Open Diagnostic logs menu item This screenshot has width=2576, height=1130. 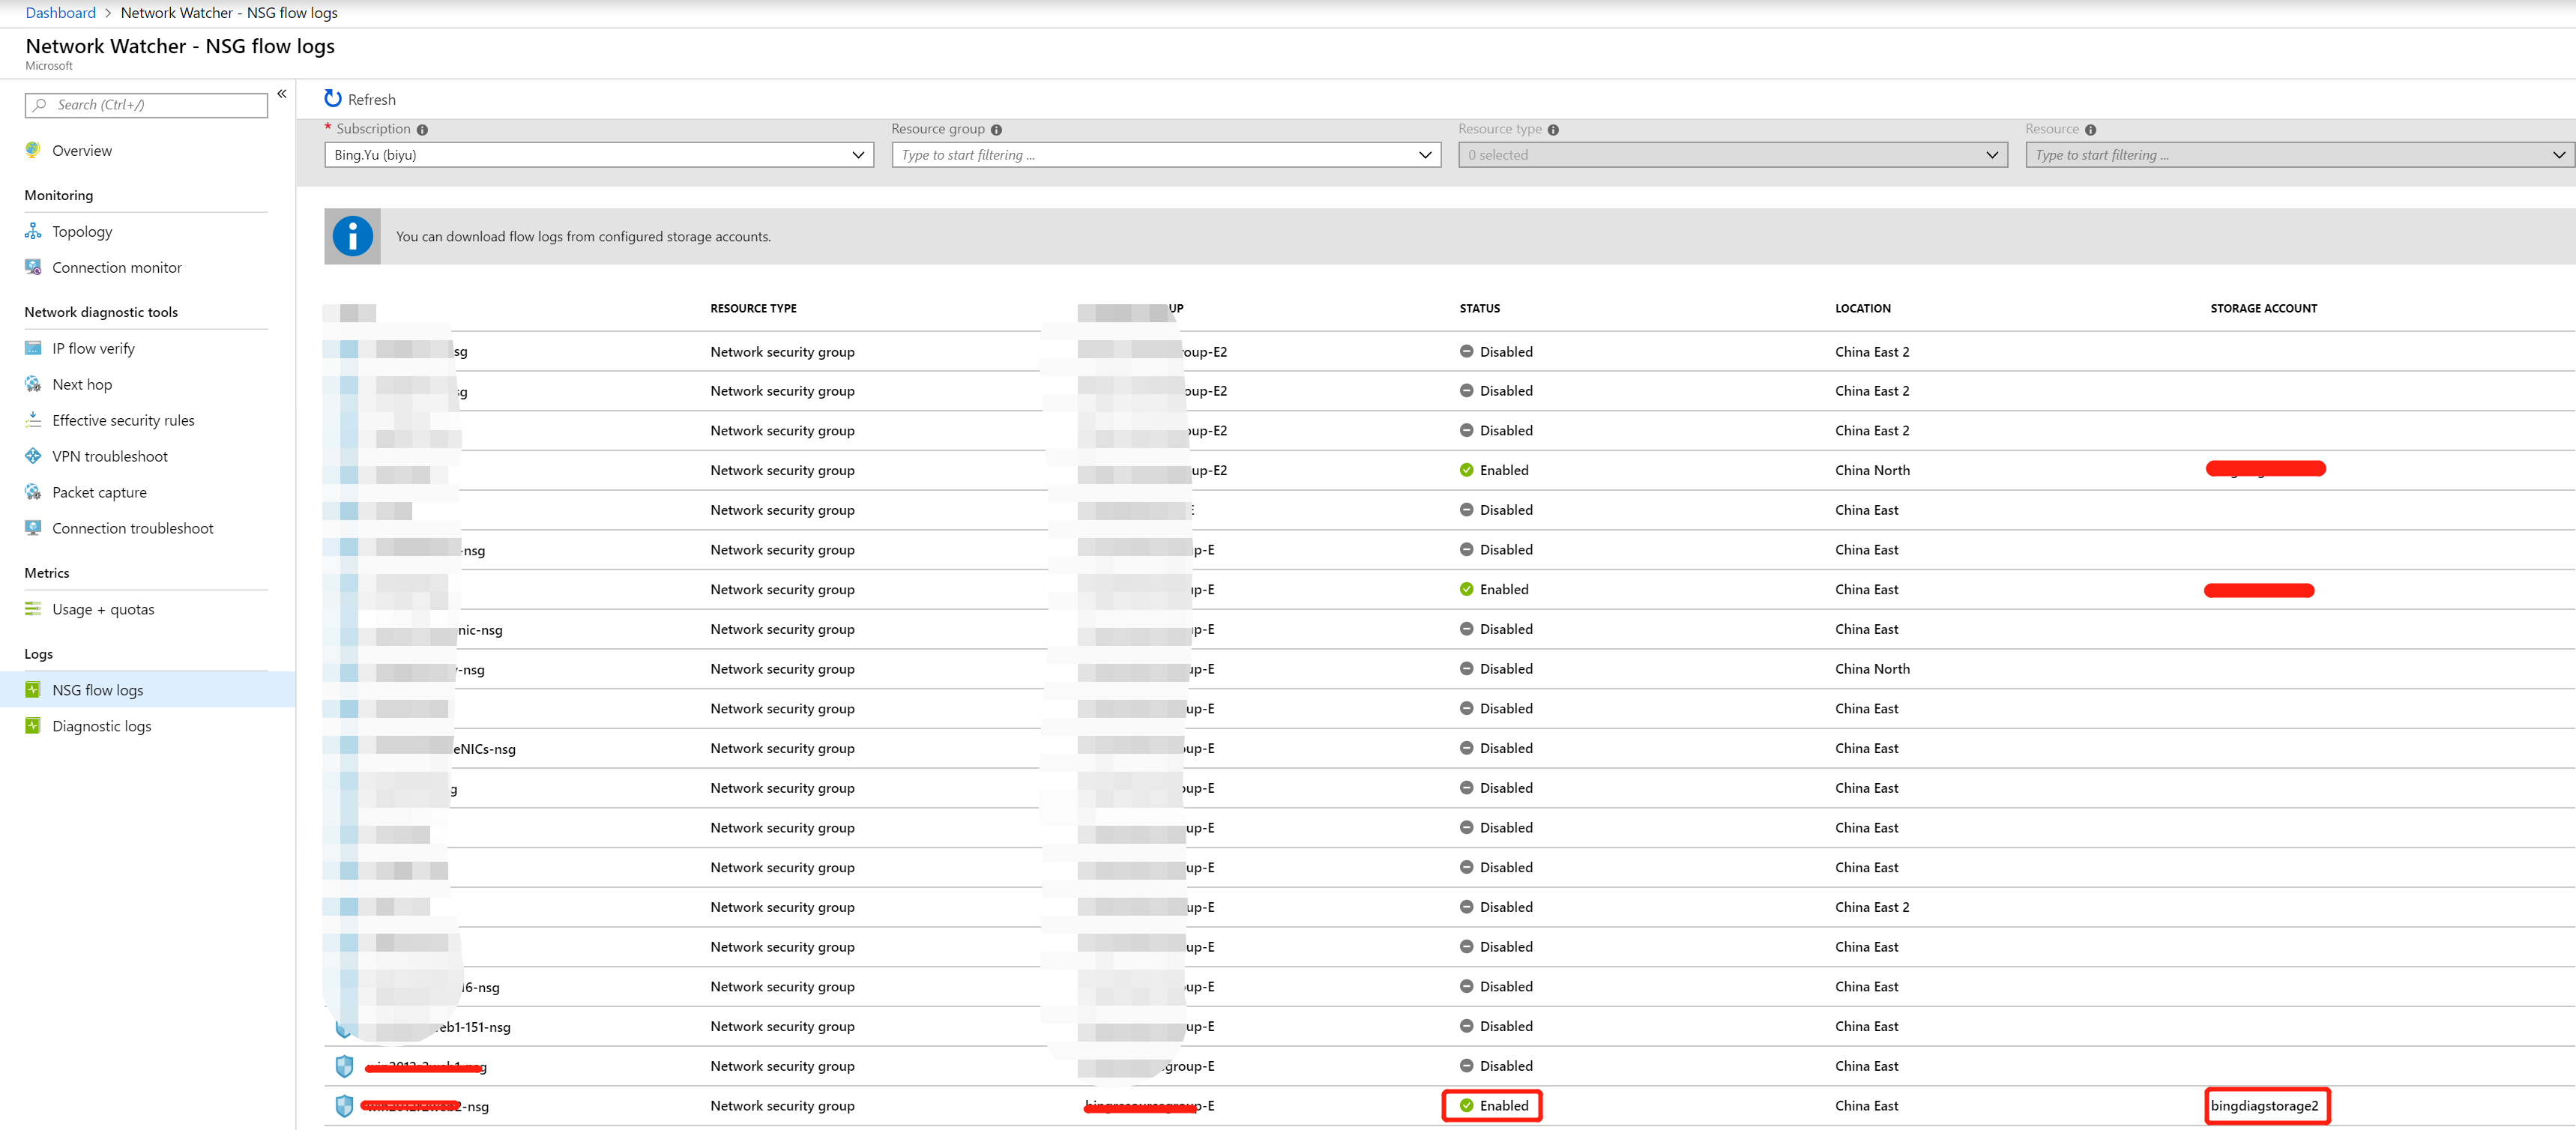pos(101,726)
